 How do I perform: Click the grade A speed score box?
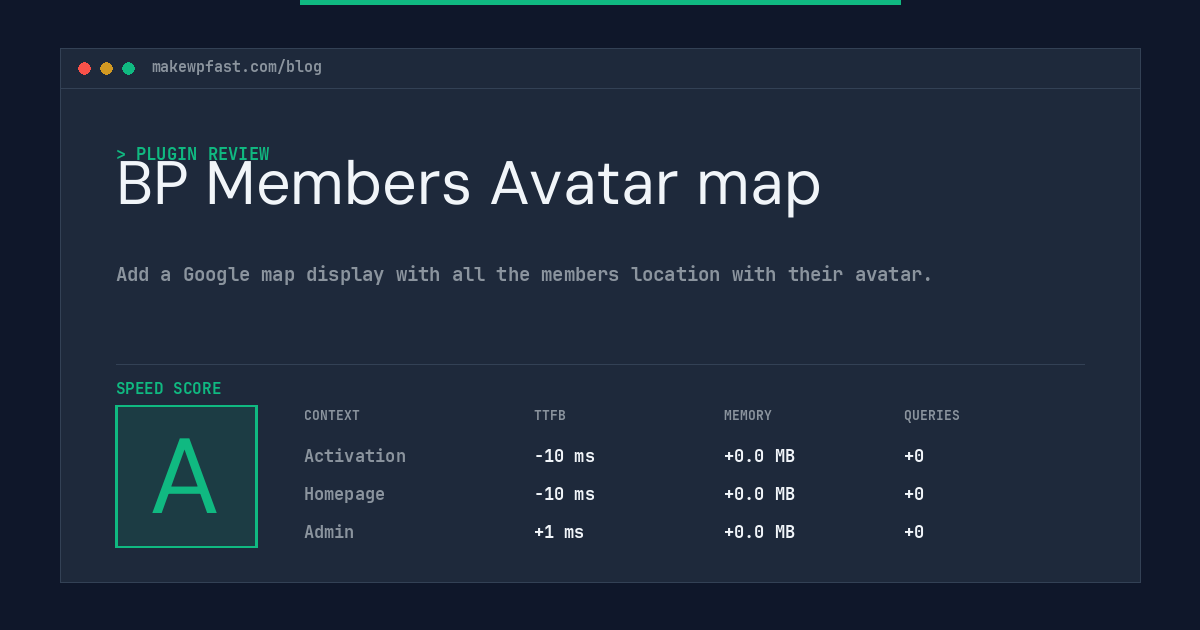point(186,476)
